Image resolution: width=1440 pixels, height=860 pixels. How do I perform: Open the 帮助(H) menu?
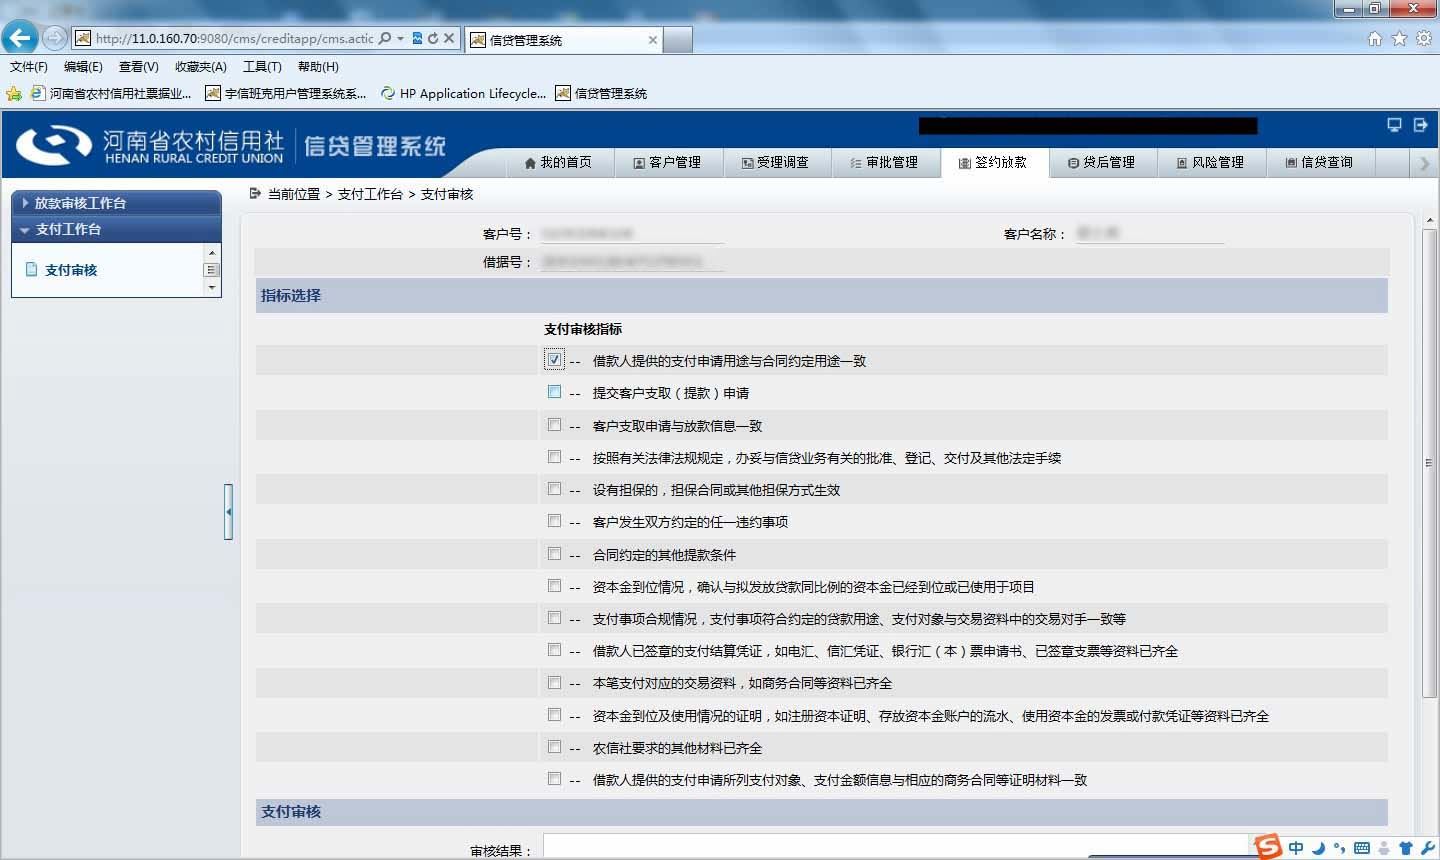pos(318,67)
